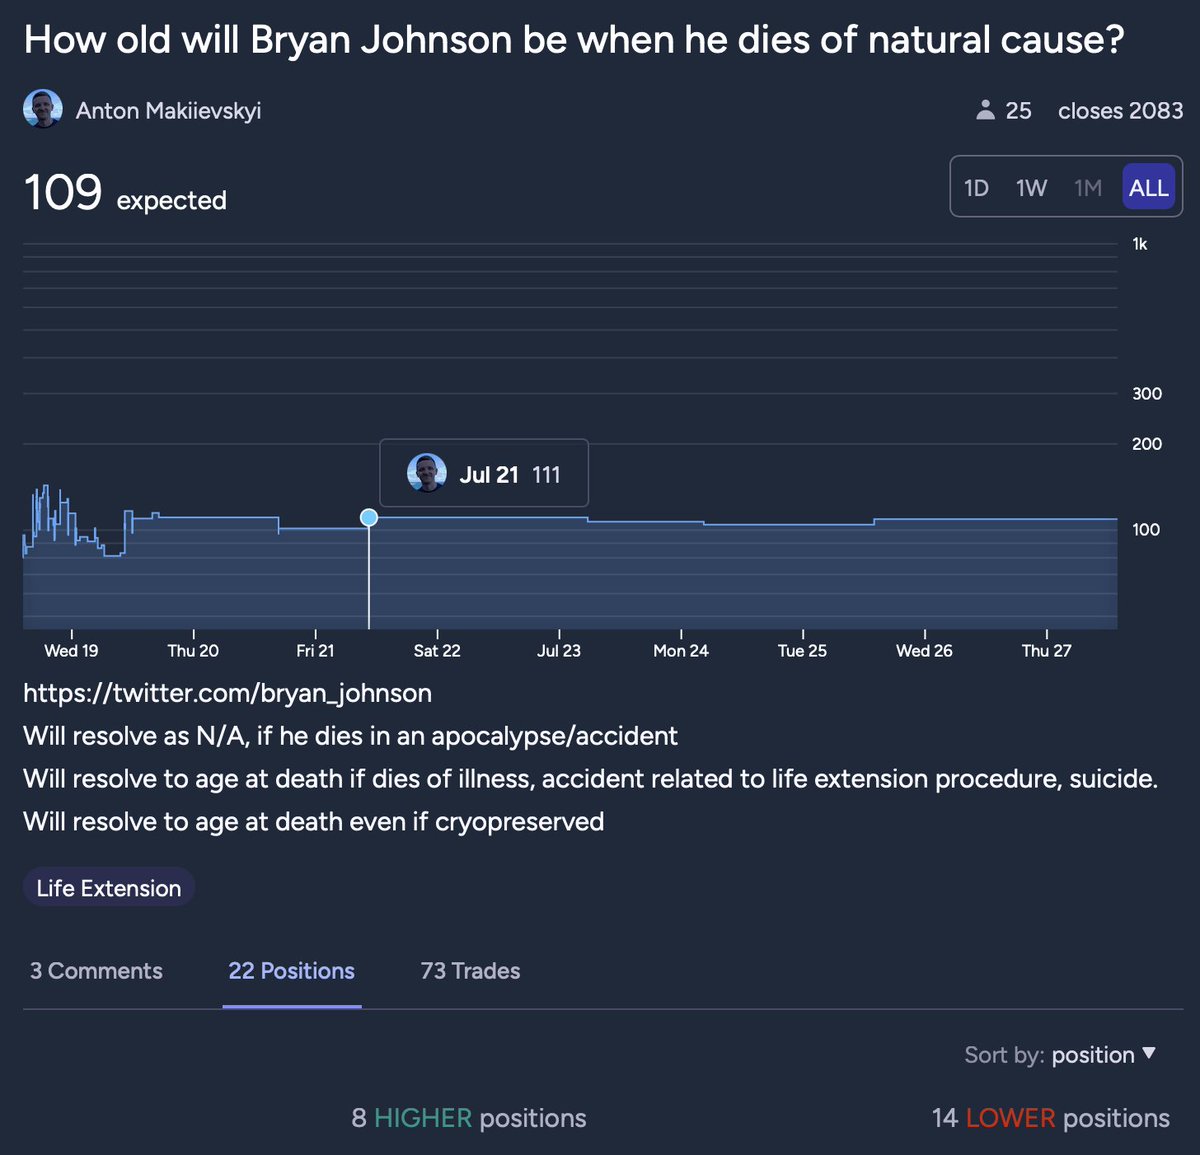This screenshot has width=1200, height=1155.
Task: Click the avatar in the chart tooltip
Action: click(427, 473)
